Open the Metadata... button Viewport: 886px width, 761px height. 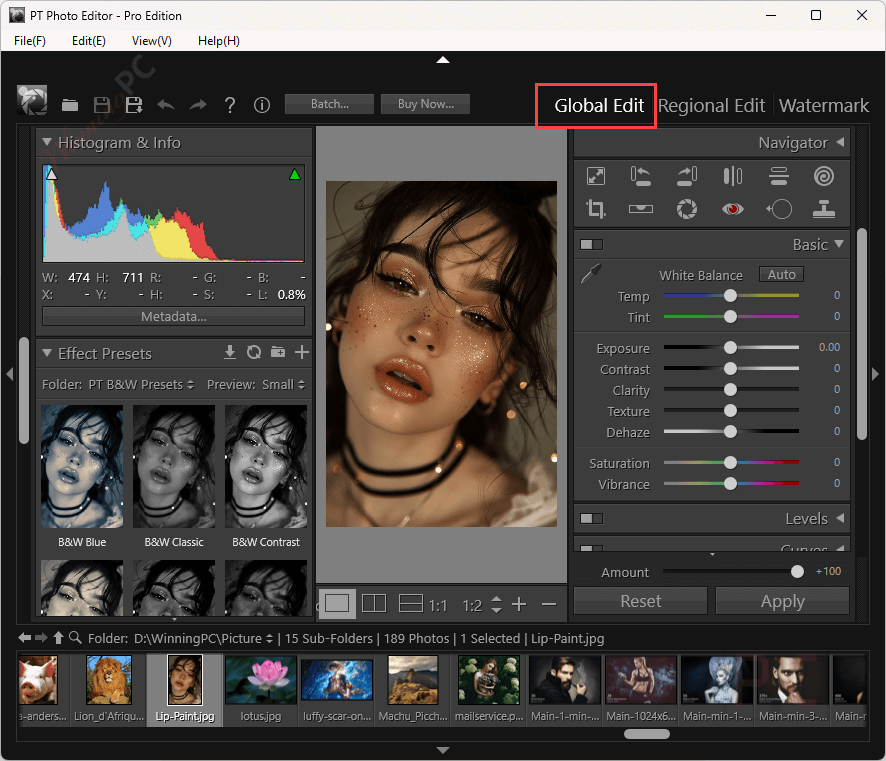point(173,316)
